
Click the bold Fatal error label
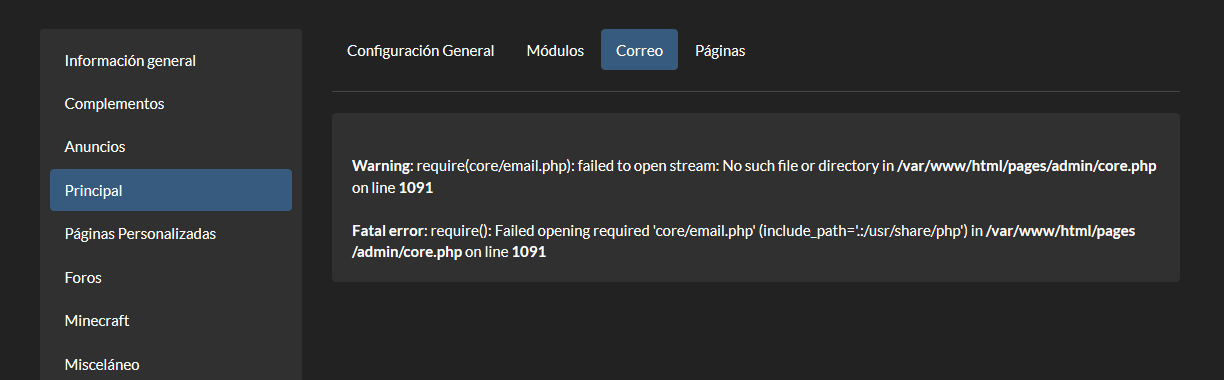point(388,230)
